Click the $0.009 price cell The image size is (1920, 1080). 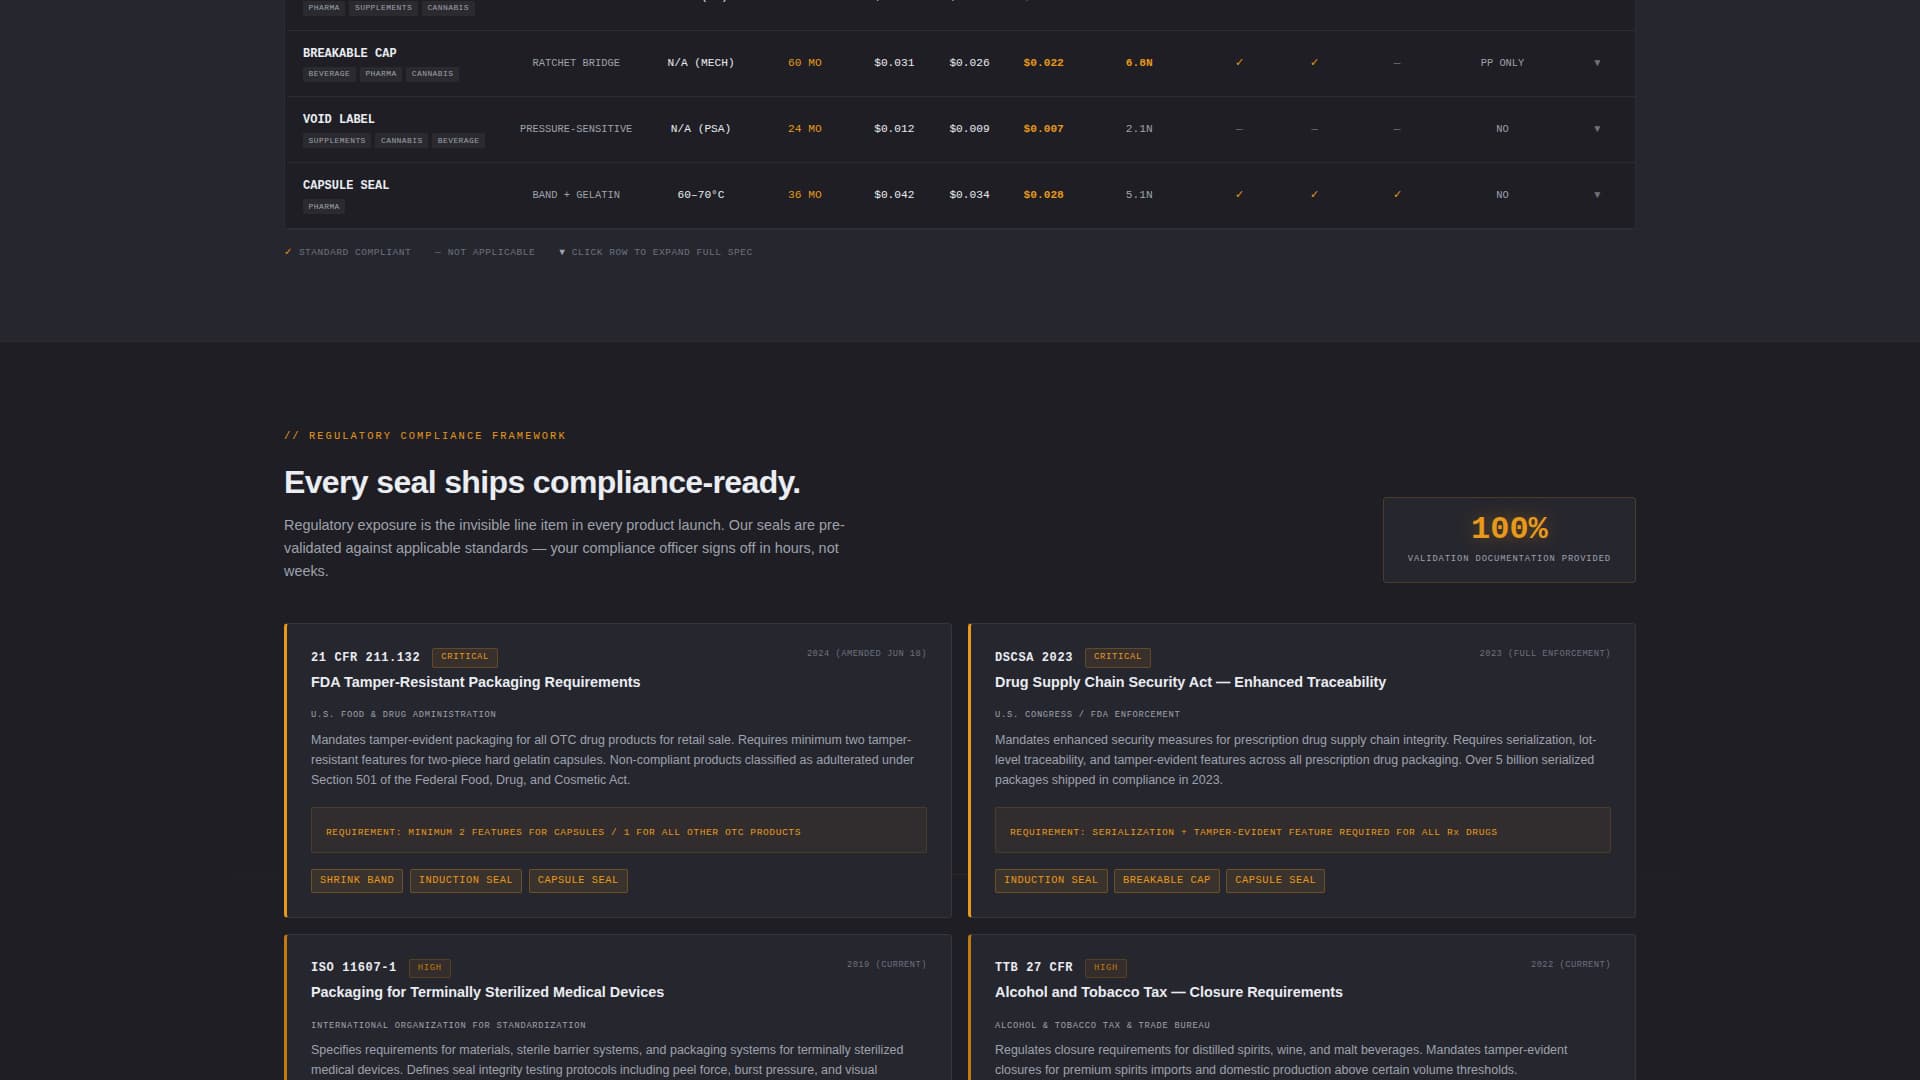pyautogui.click(x=969, y=129)
